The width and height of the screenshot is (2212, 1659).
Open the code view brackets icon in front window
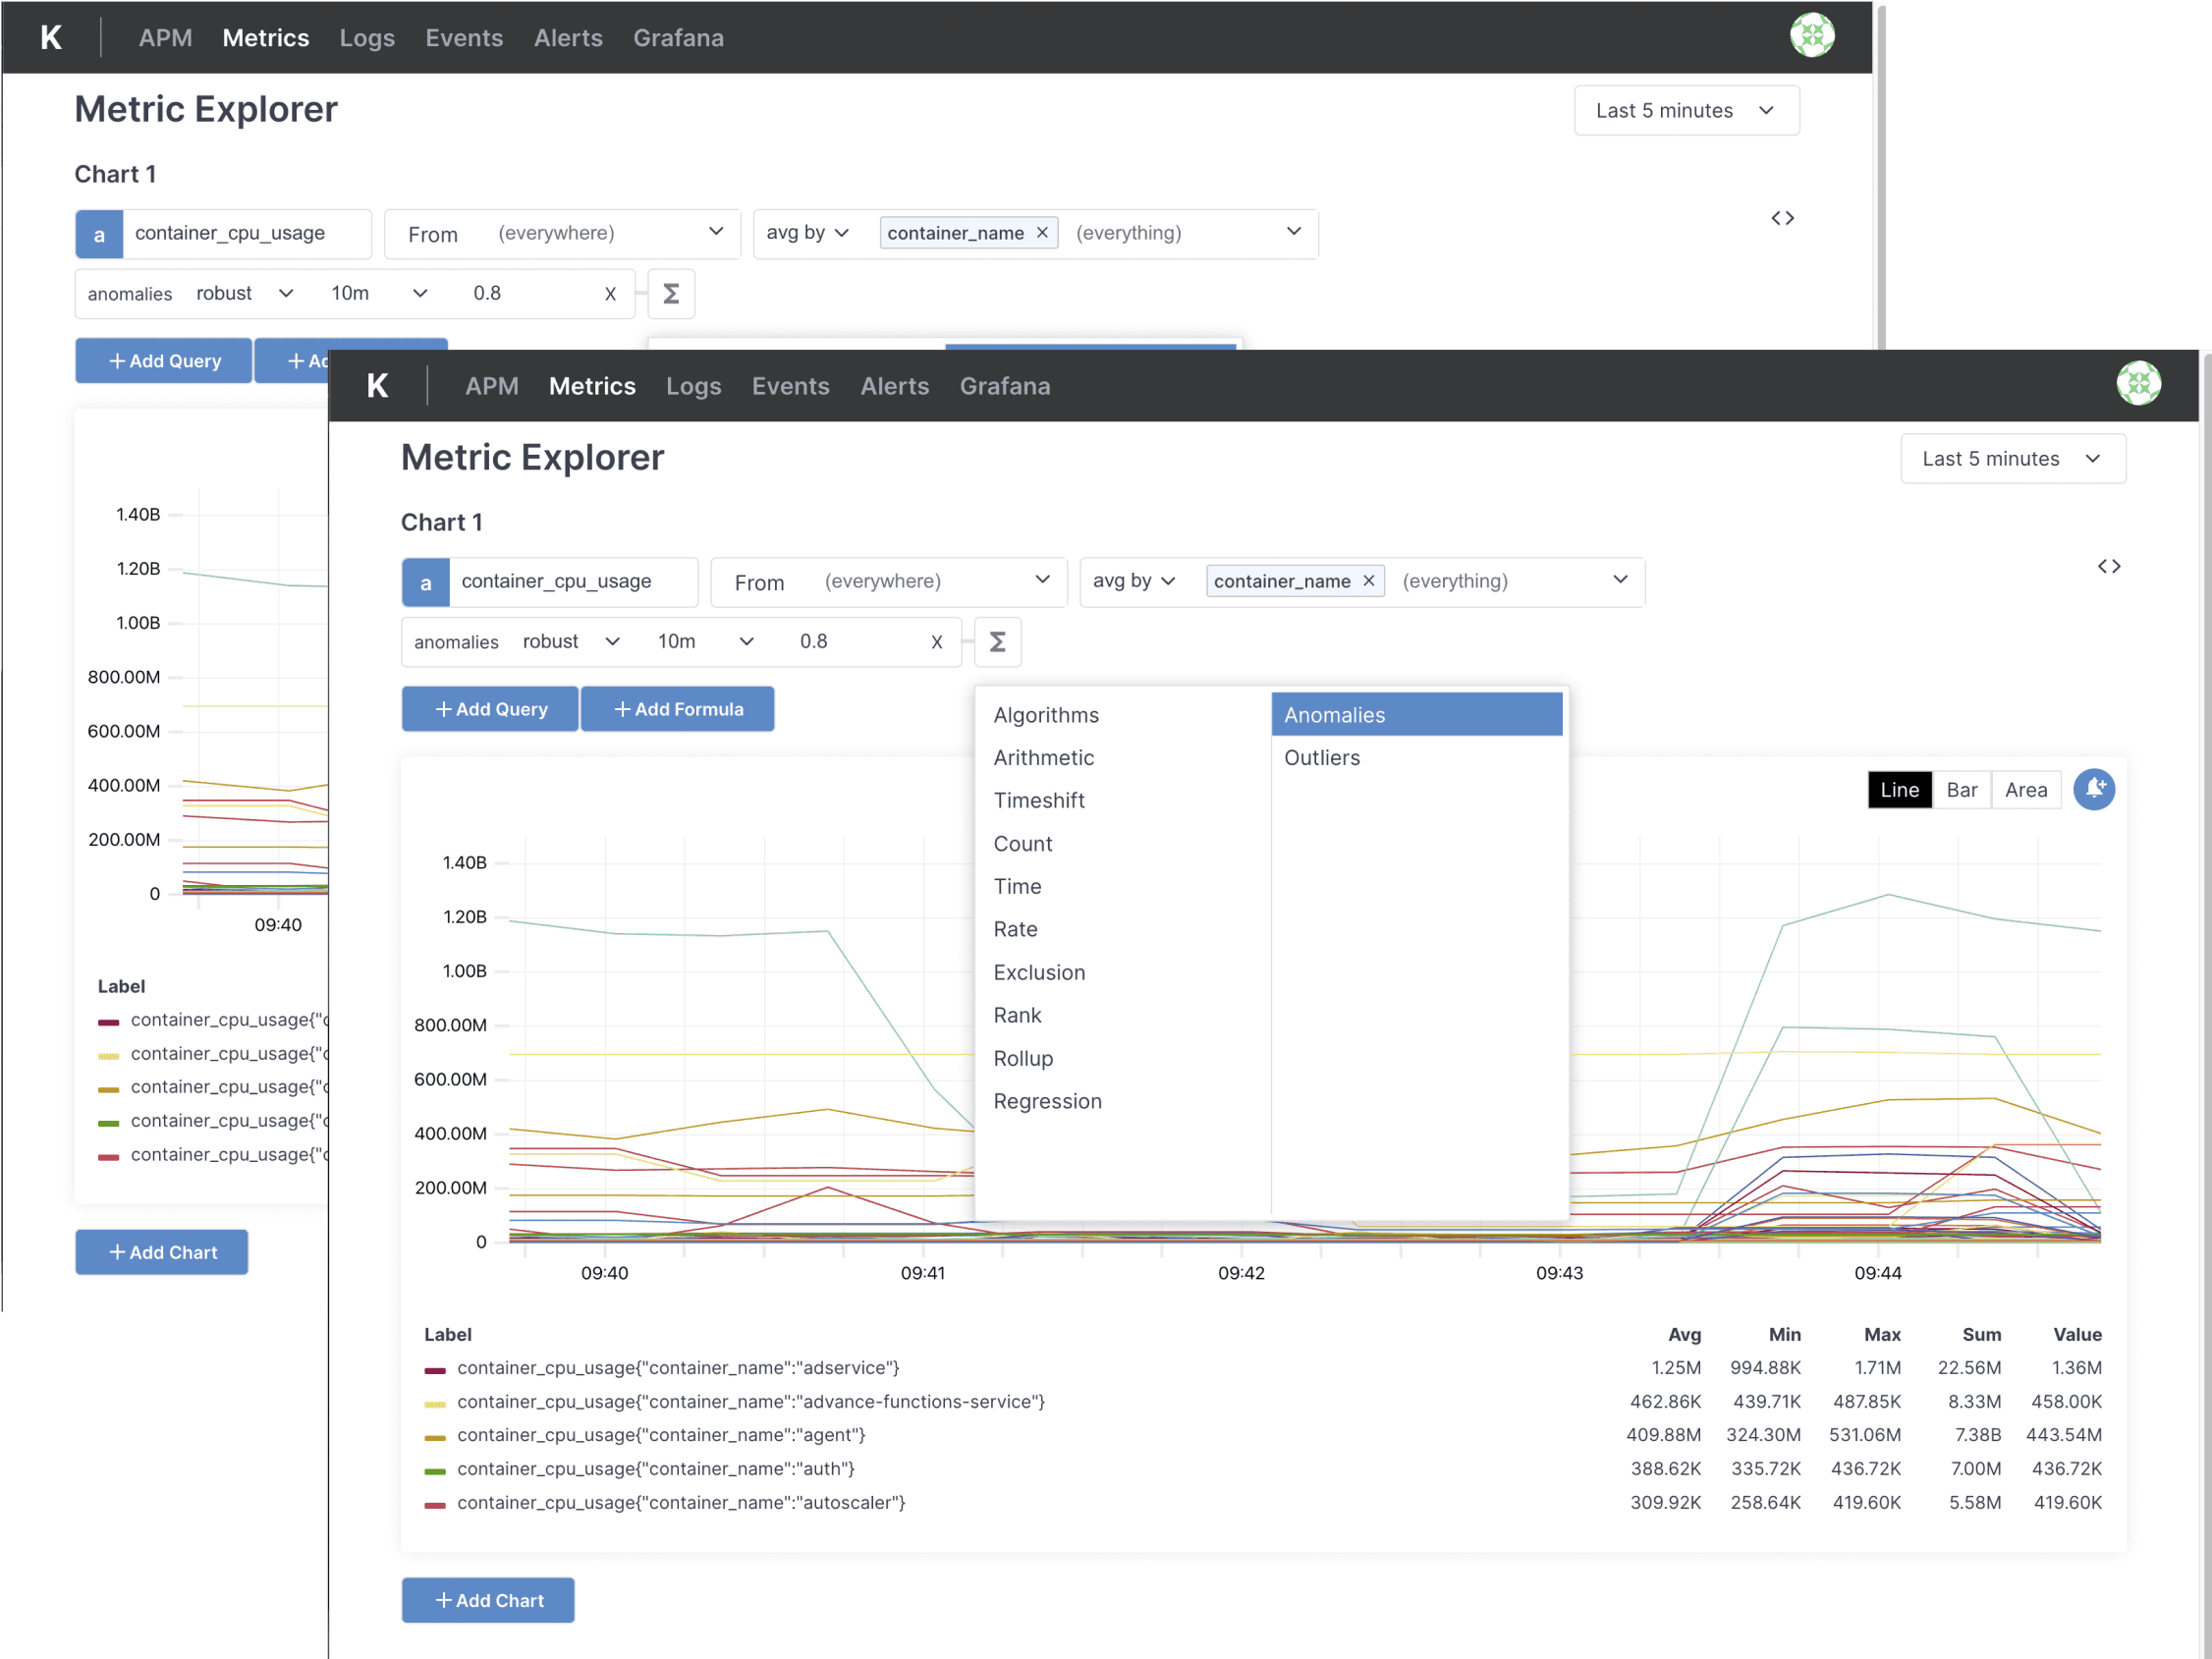[x=2108, y=567]
